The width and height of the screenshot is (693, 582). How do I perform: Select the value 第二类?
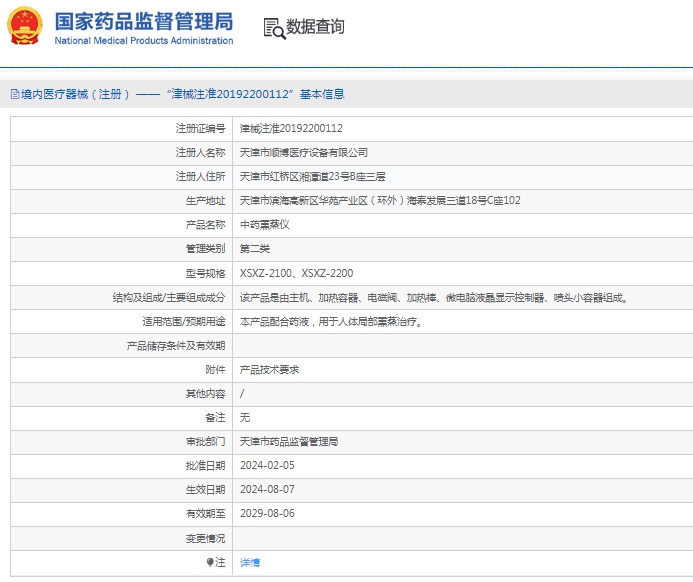pos(255,249)
